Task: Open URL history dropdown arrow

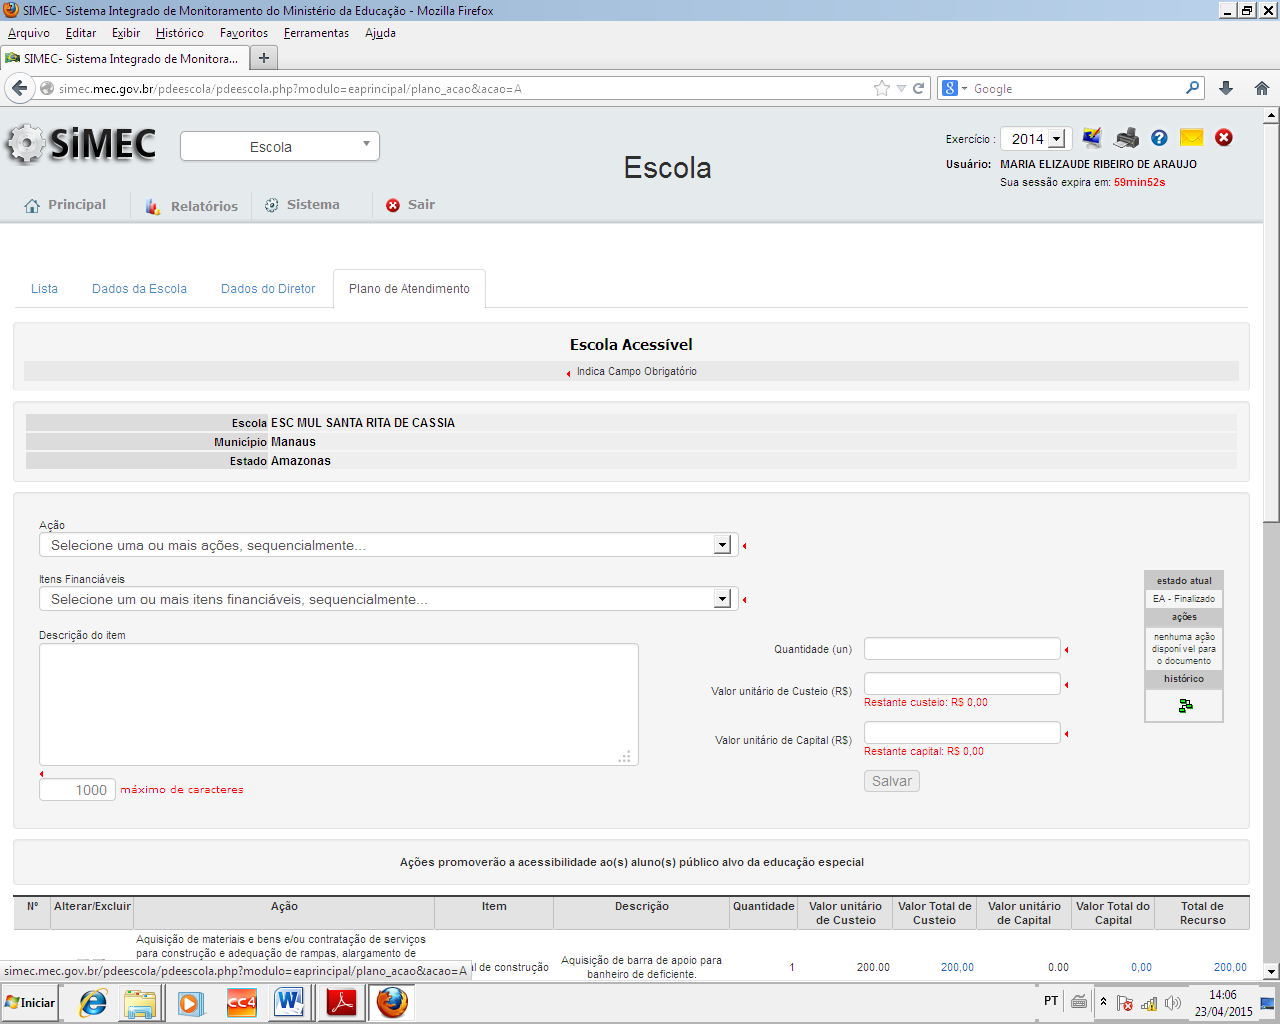Action: (901, 88)
